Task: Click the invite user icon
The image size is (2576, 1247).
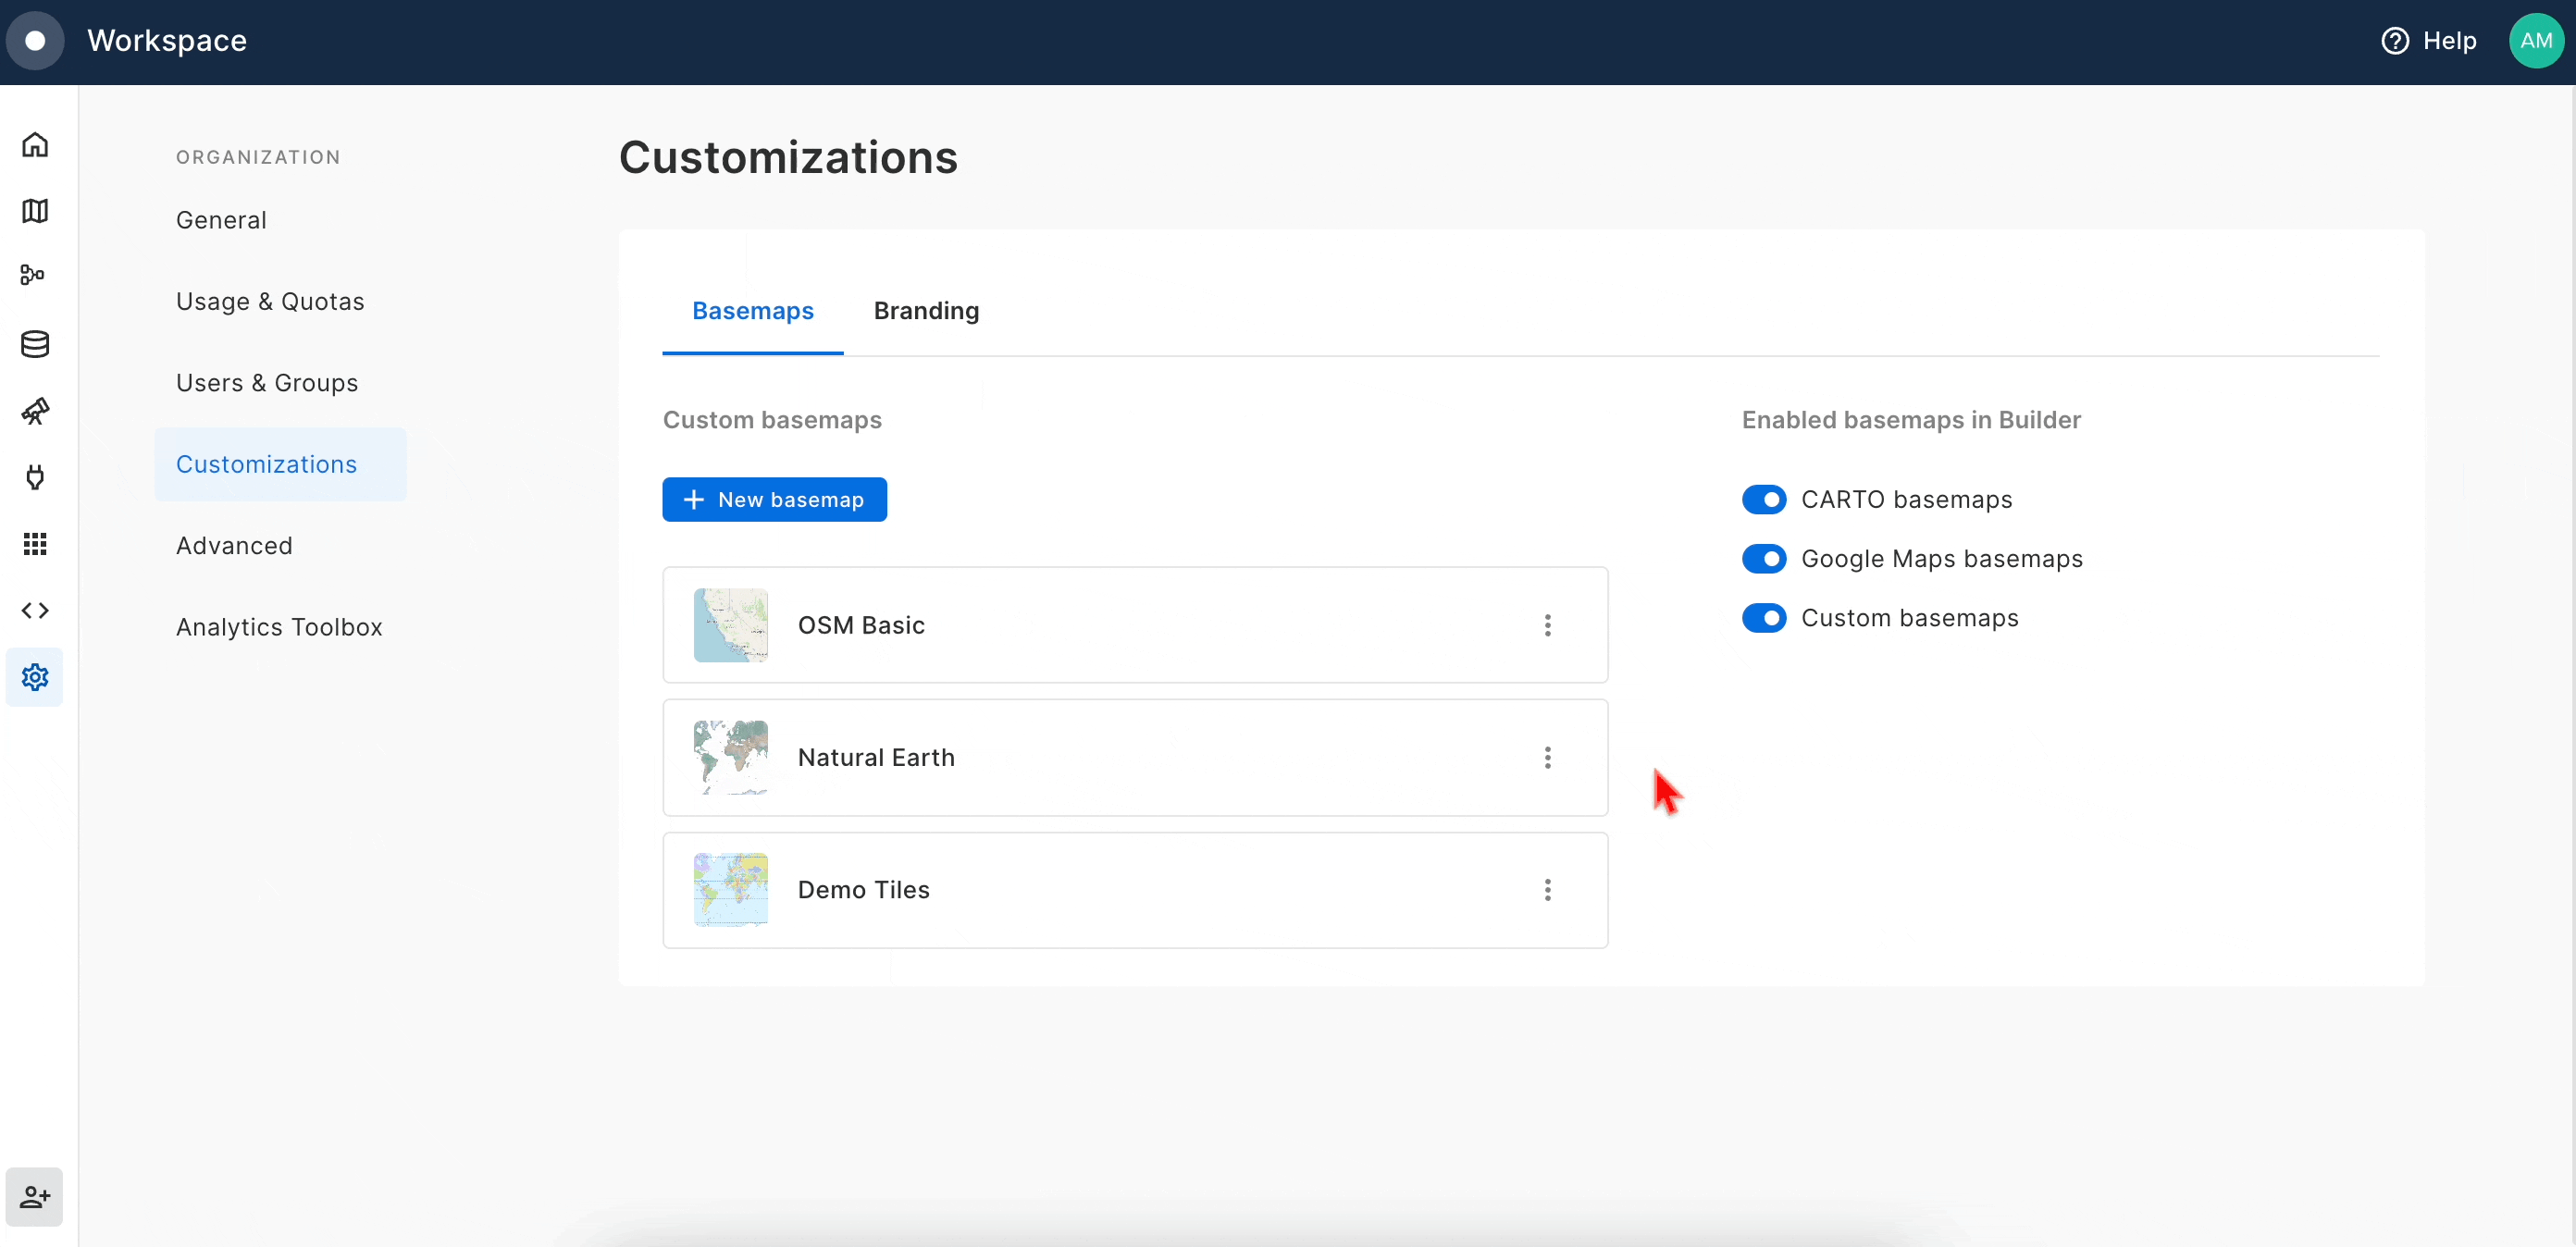Action: (x=35, y=1196)
